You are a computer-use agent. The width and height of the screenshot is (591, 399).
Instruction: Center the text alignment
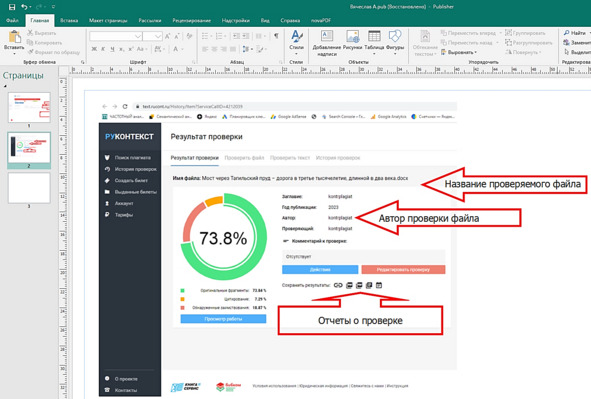(214, 49)
